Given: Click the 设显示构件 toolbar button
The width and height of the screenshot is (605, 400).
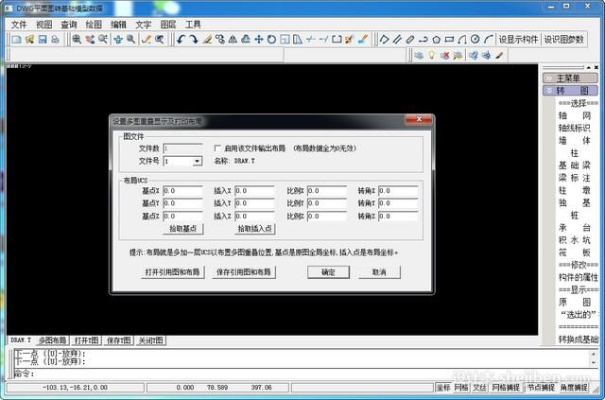Looking at the screenshot, I should coord(518,39).
